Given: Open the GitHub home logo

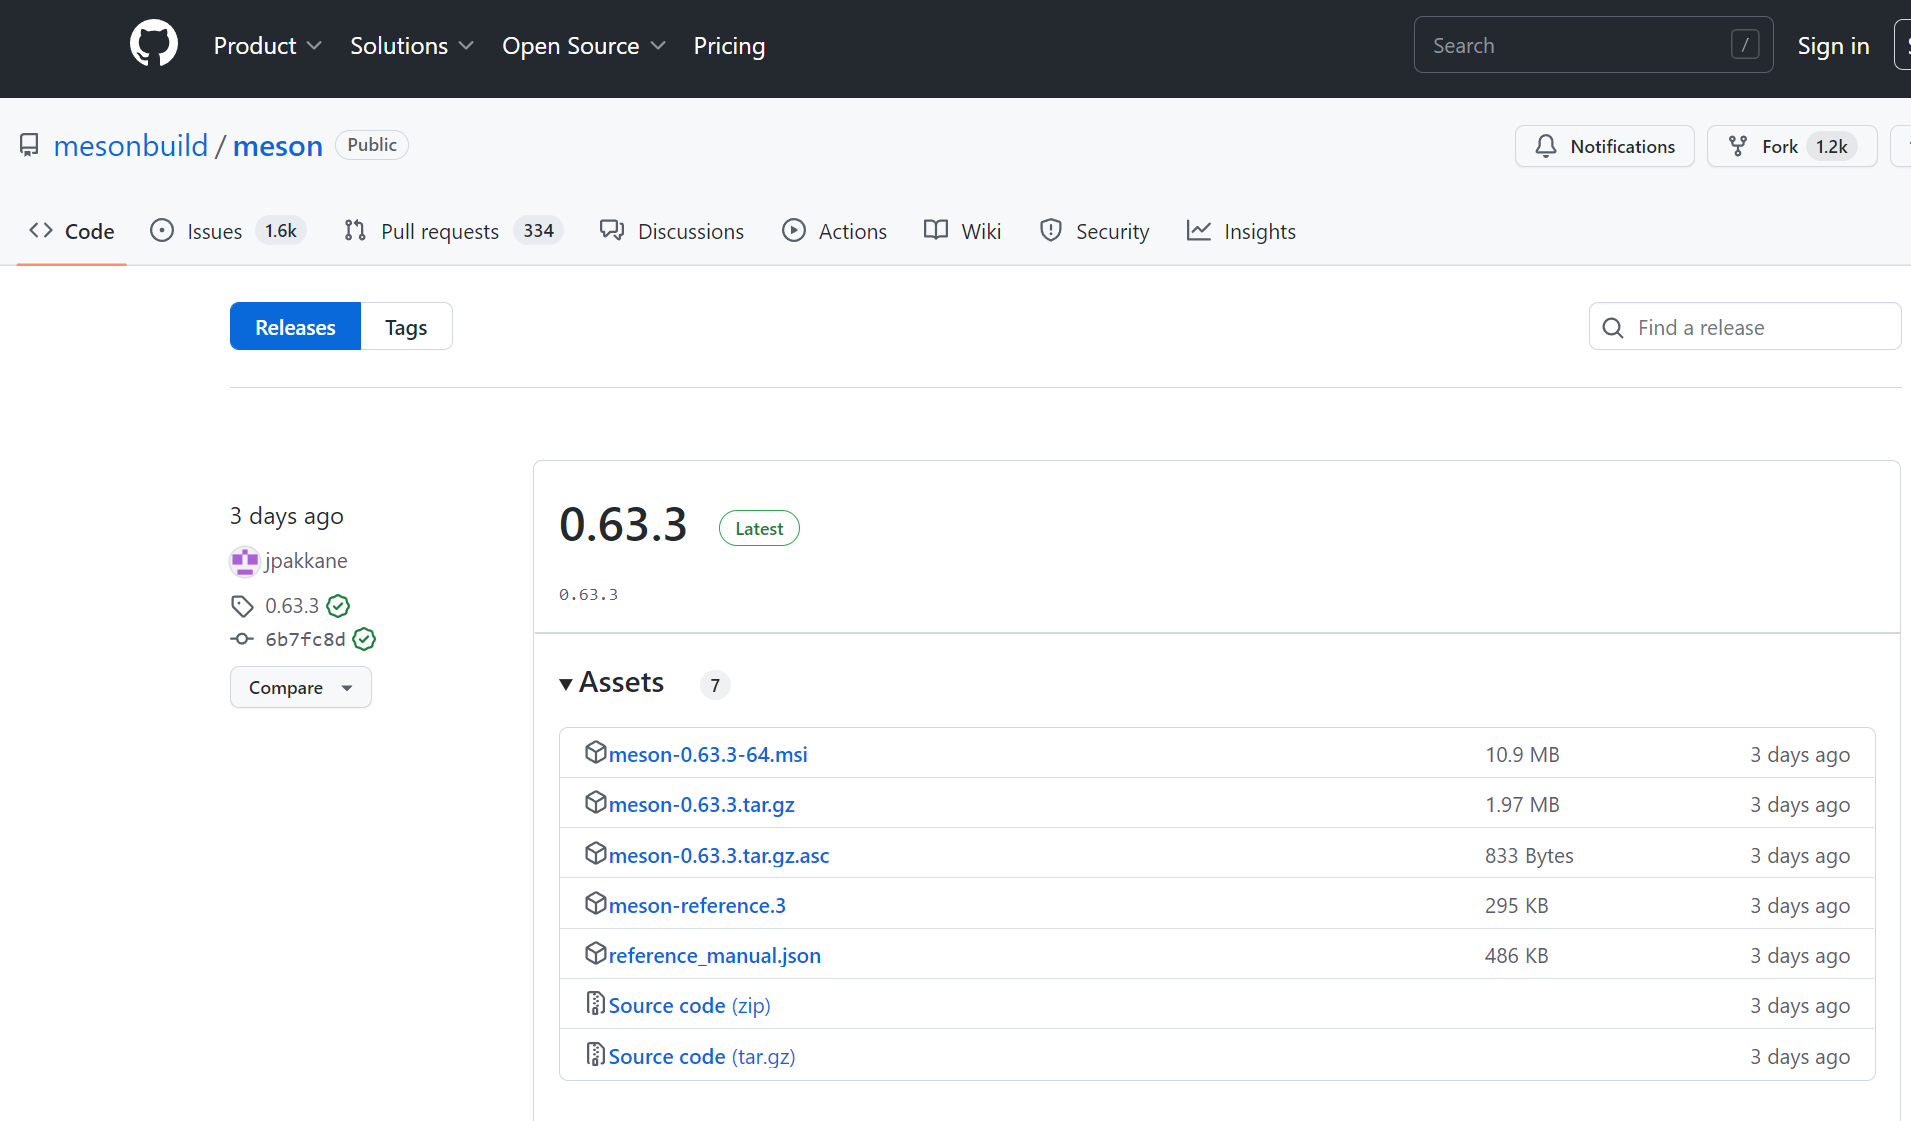Looking at the screenshot, I should tap(154, 45).
